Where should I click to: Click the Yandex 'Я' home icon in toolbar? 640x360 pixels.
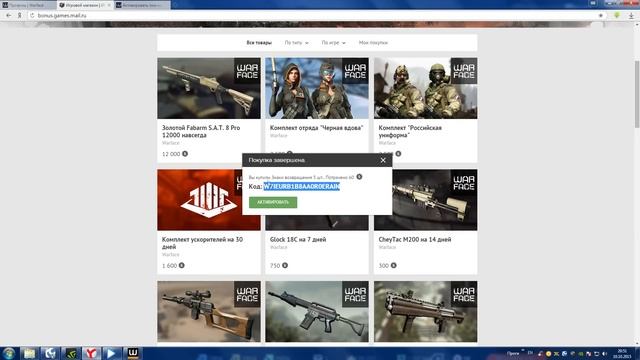coord(19,16)
